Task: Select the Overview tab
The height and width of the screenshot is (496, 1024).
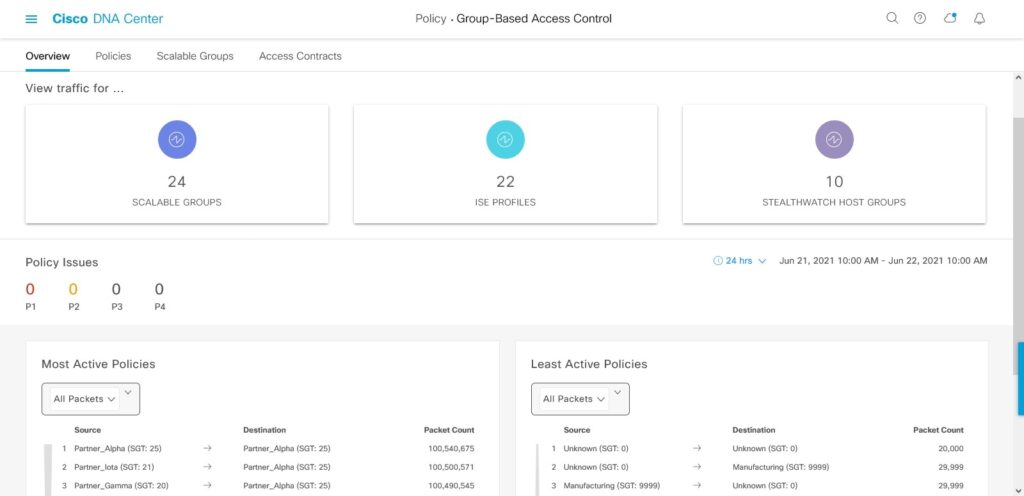Action: tap(47, 56)
